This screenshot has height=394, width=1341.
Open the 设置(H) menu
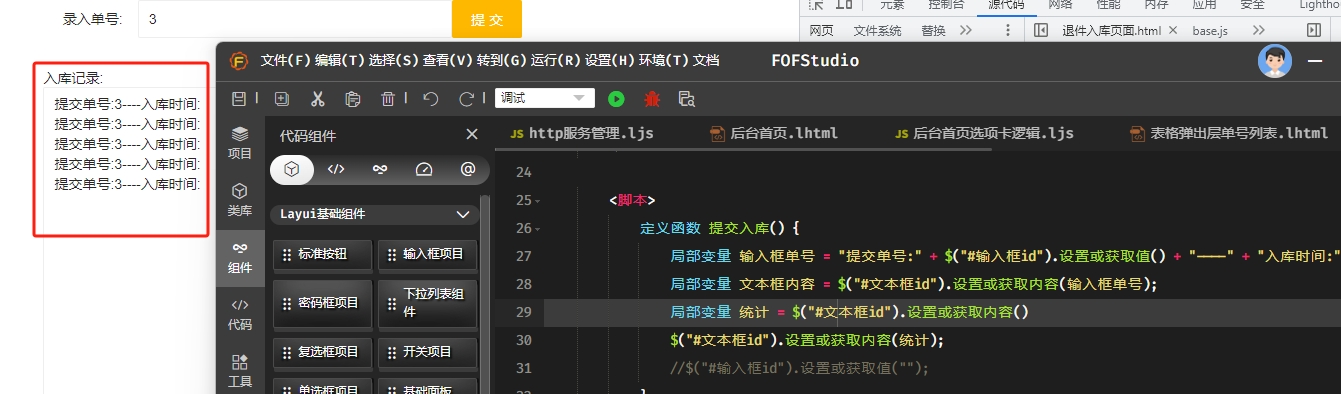pyautogui.click(x=610, y=60)
